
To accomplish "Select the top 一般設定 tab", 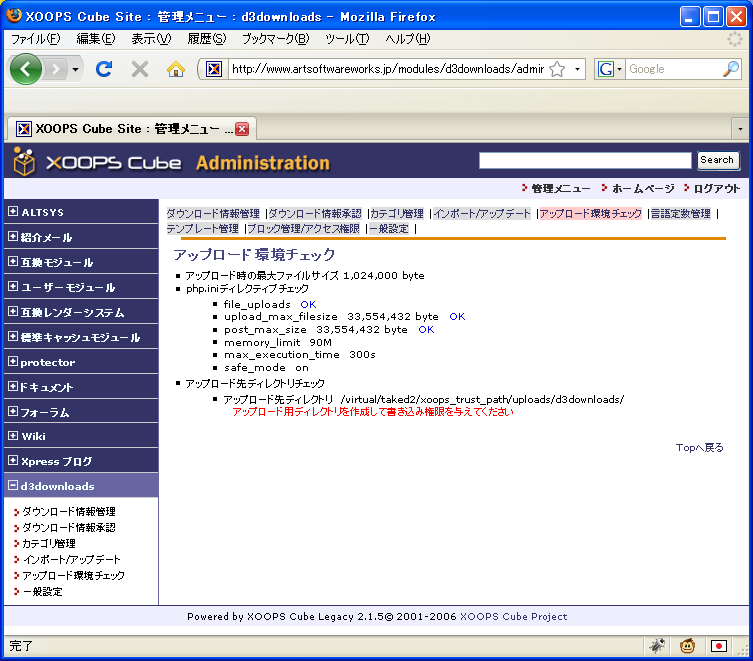I will pos(389,229).
